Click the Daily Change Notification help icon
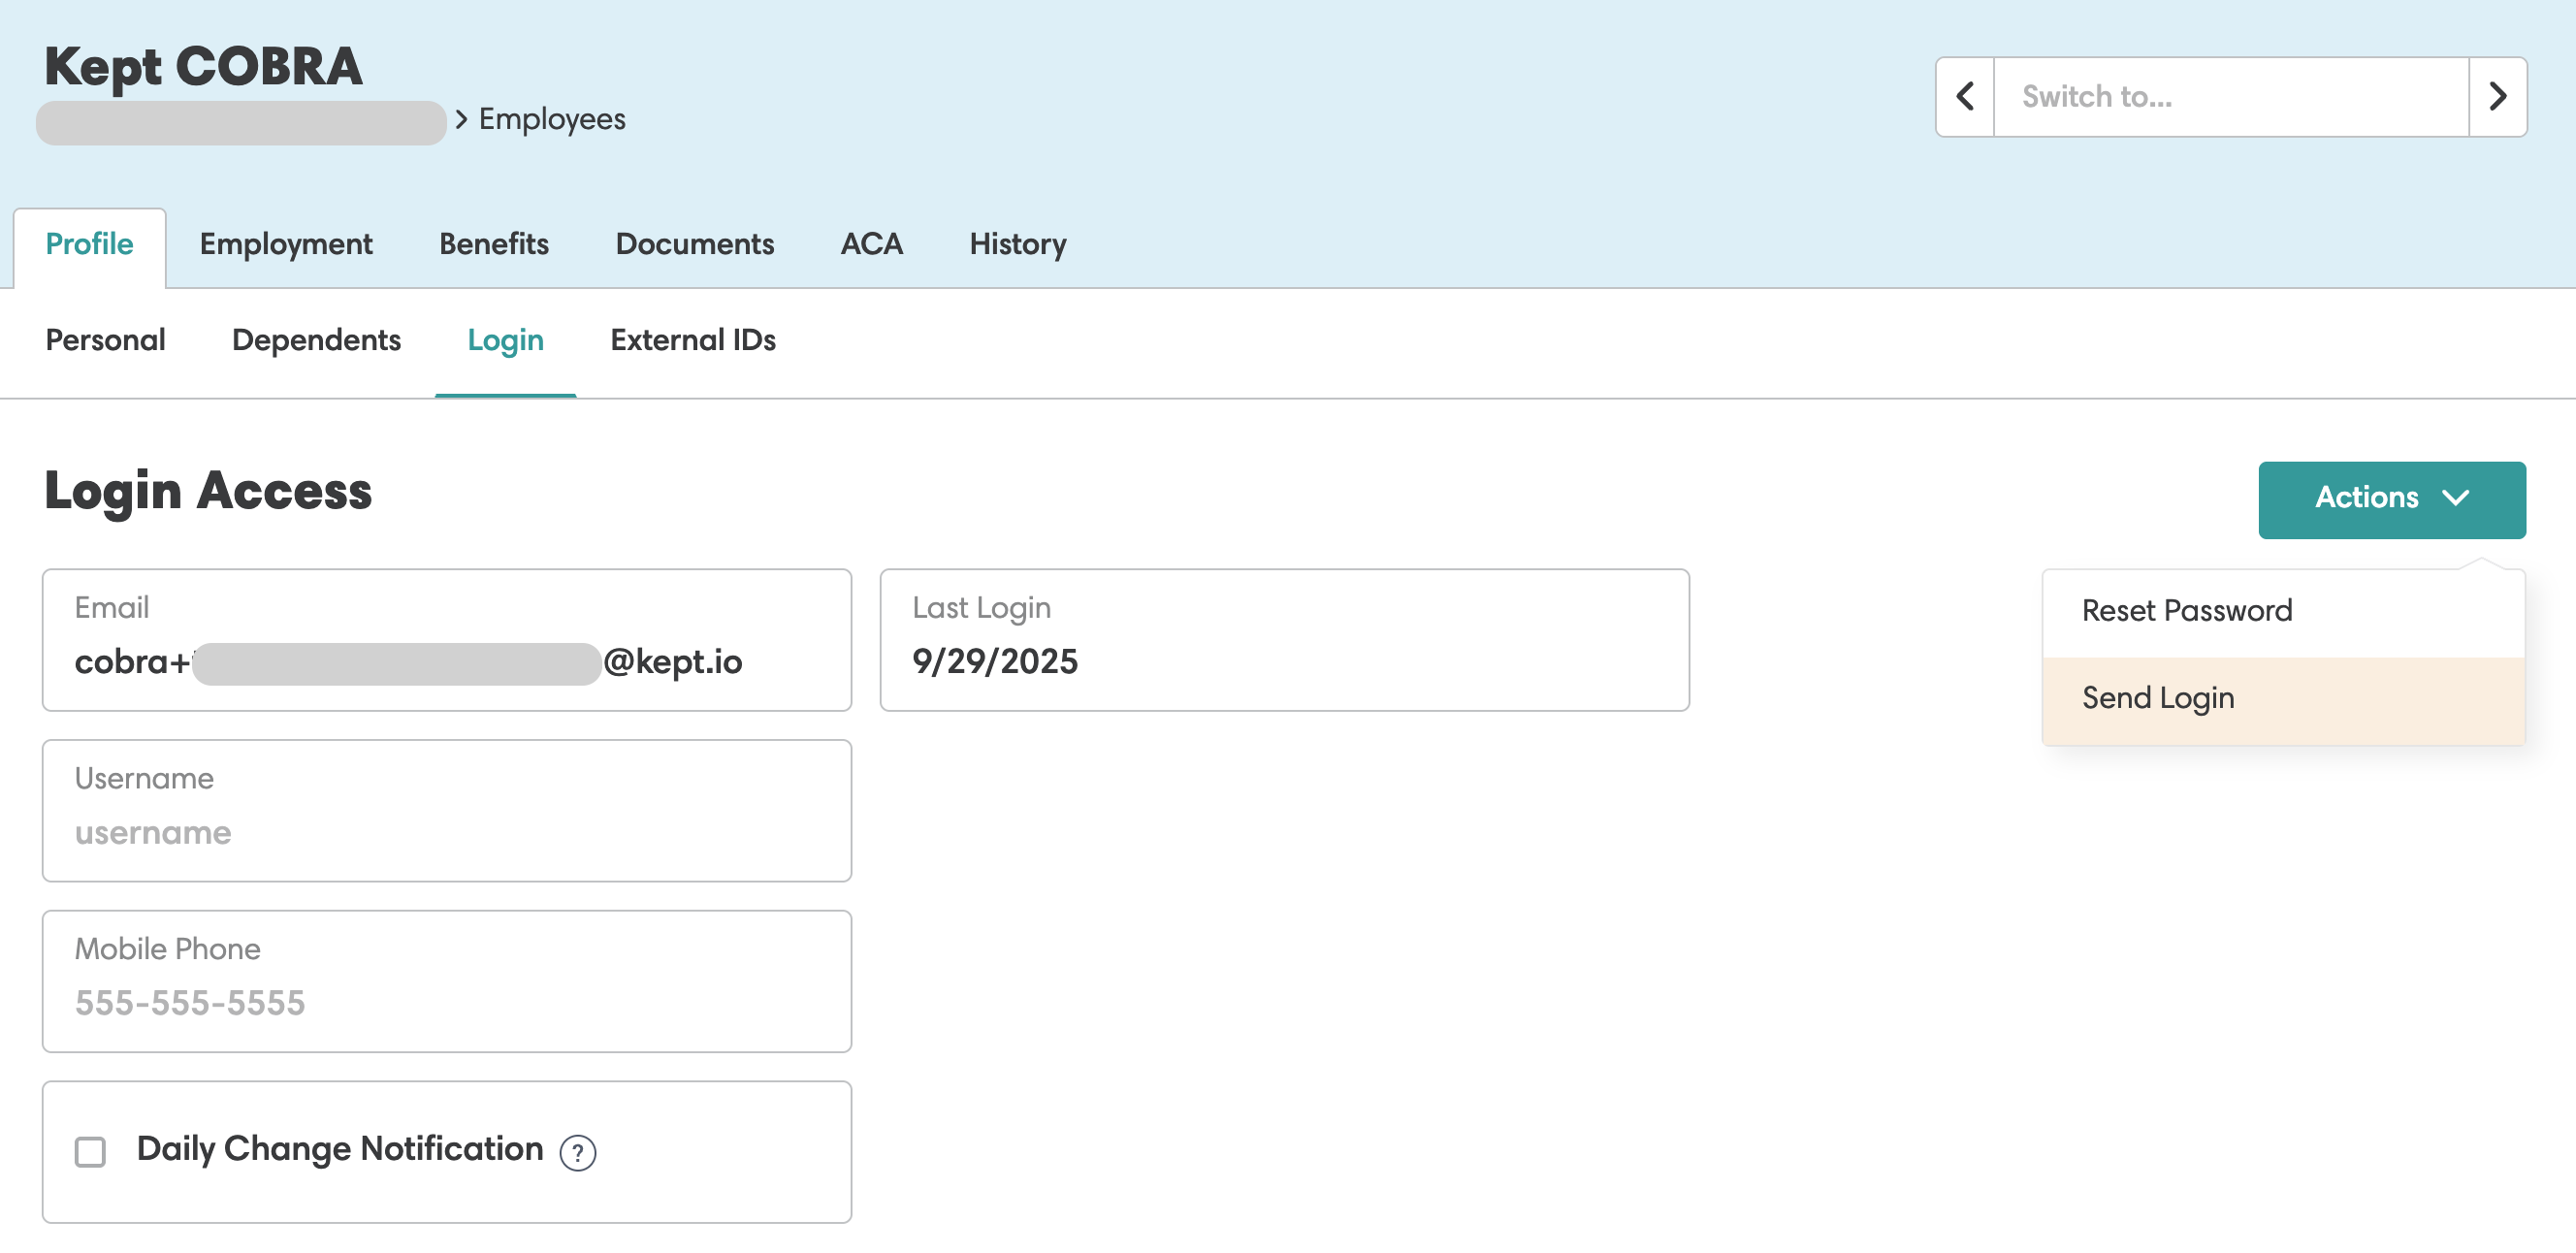 577,1152
